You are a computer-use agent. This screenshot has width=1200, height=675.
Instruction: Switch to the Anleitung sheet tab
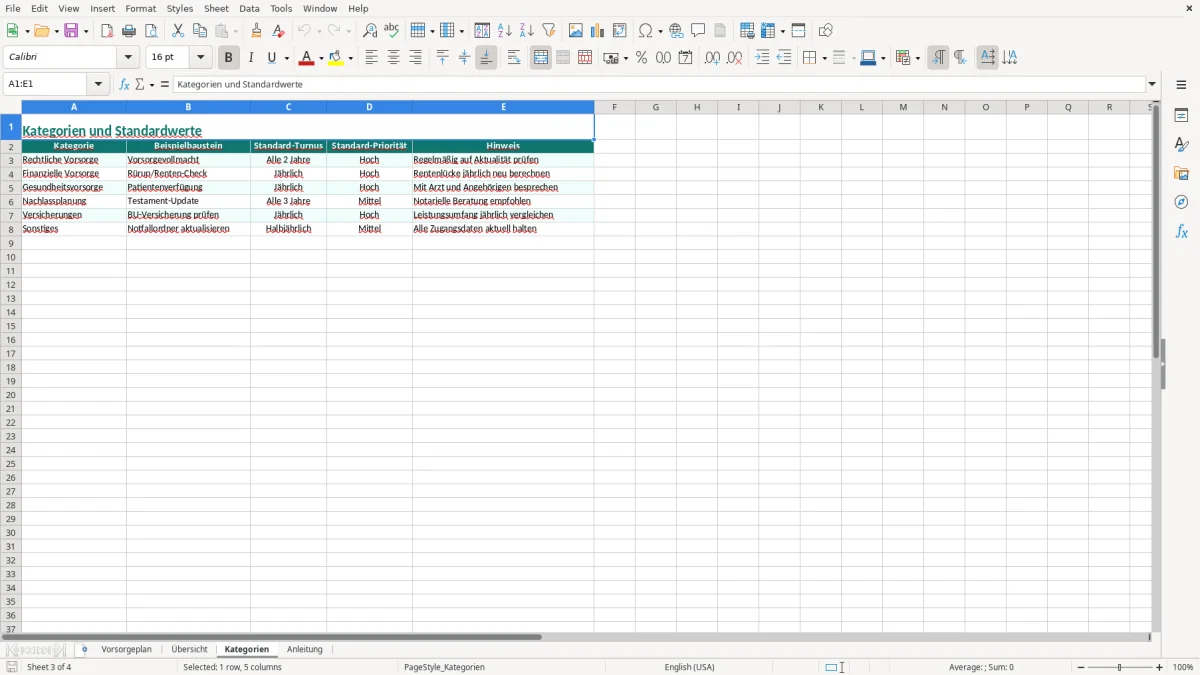point(305,650)
